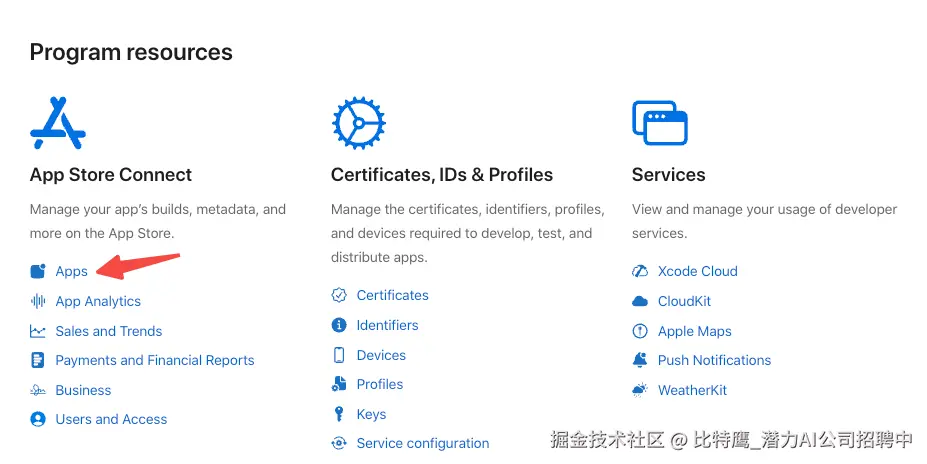Click the Keys key icon

[339, 414]
